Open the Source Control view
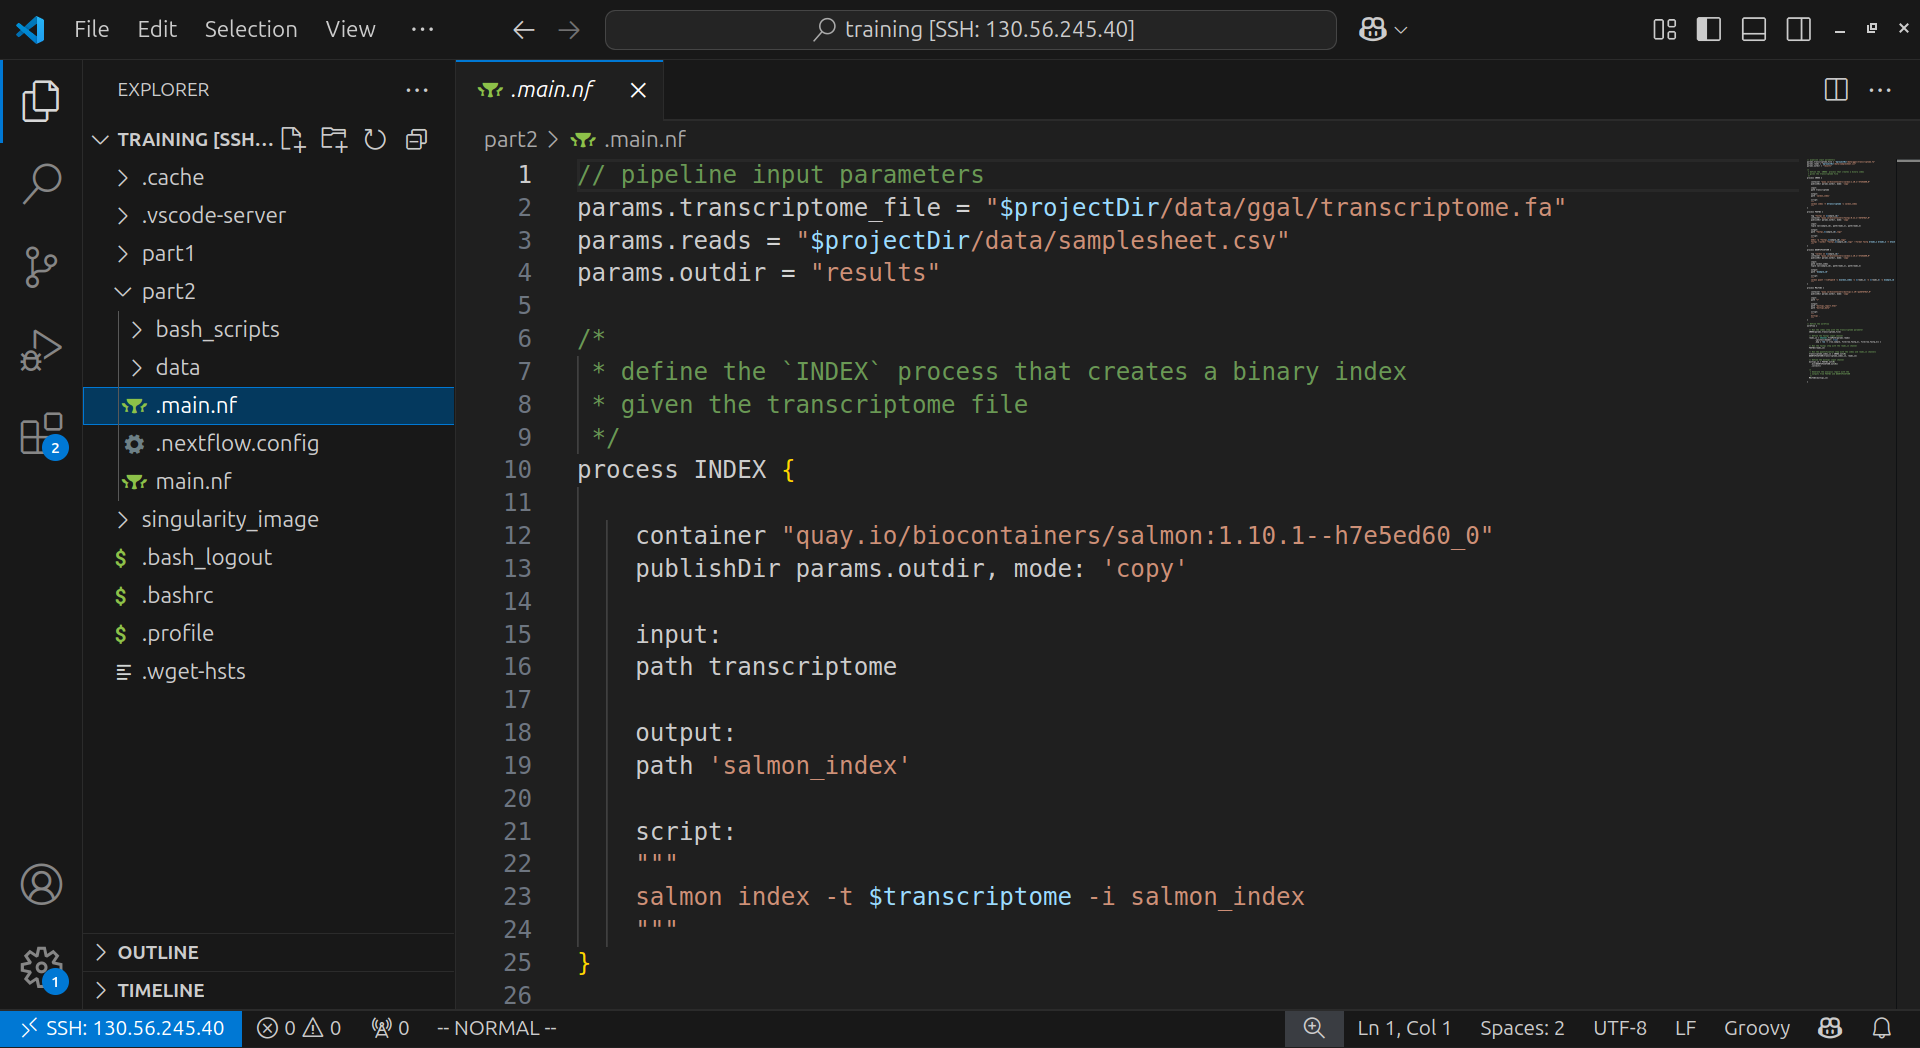Image resolution: width=1920 pixels, height=1048 pixels. coord(41,267)
